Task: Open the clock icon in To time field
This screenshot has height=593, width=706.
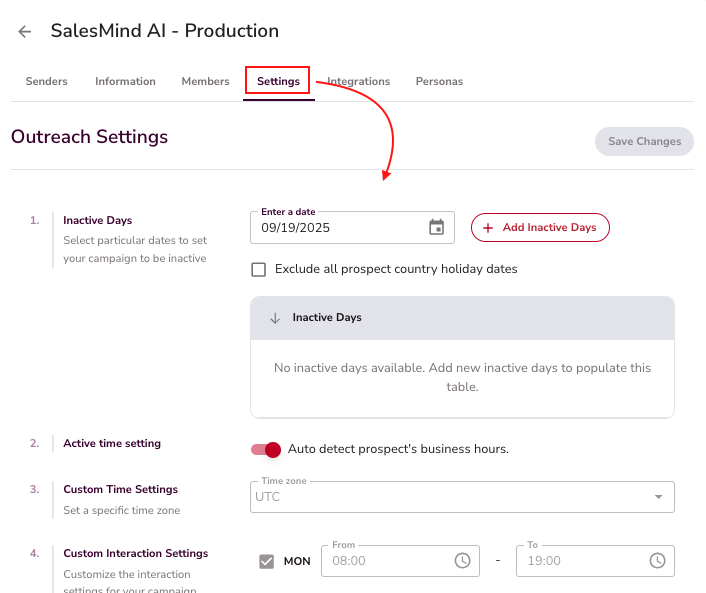Action: [657, 561]
